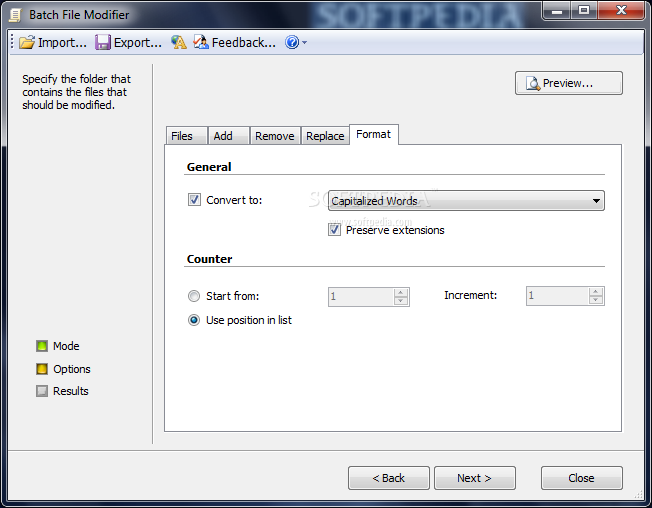Click the green Mode step indicator
This screenshot has width=652, height=508.
tap(42, 346)
